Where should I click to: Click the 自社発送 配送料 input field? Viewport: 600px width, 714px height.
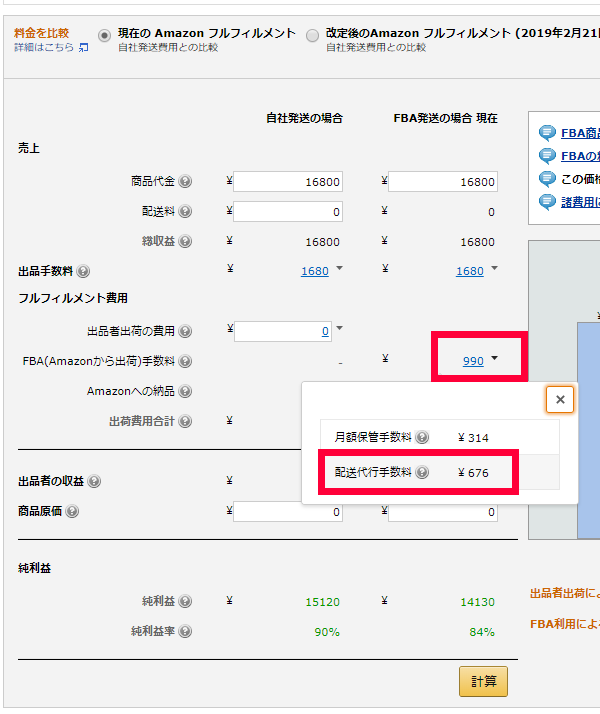(289, 212)
